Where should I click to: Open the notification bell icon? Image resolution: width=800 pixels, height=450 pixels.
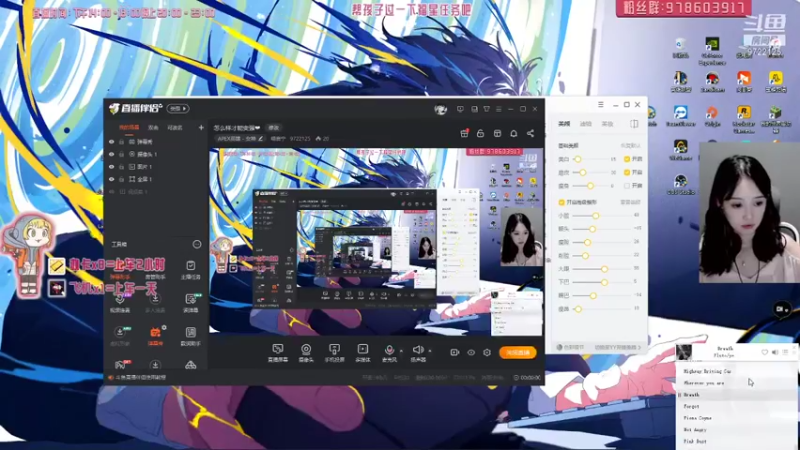(x=514, y=133)
